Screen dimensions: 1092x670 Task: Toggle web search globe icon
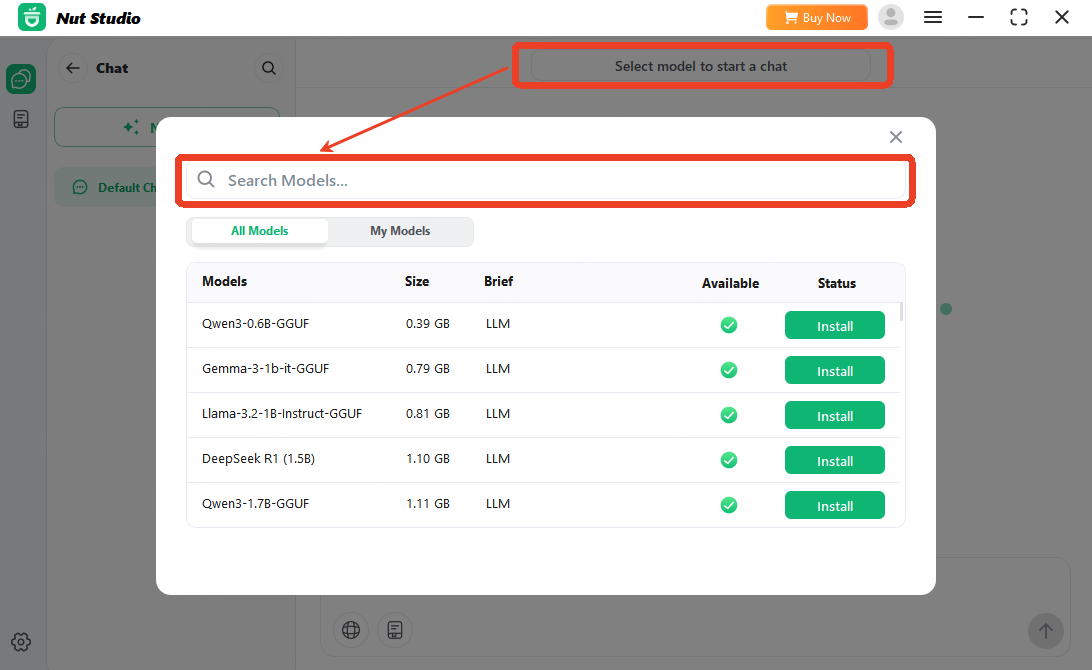coord(351,630)
